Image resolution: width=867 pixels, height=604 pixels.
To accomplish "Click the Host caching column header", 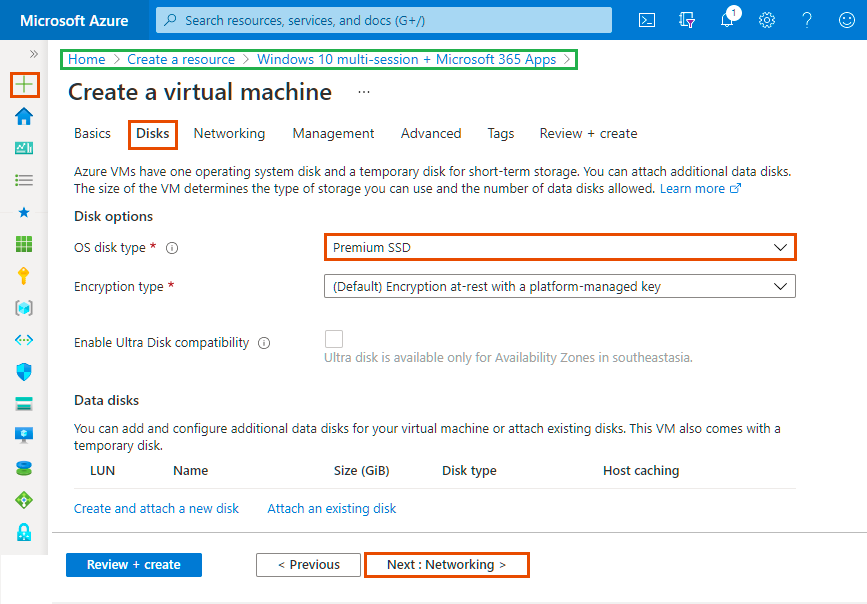I will [x=641, y=471].
